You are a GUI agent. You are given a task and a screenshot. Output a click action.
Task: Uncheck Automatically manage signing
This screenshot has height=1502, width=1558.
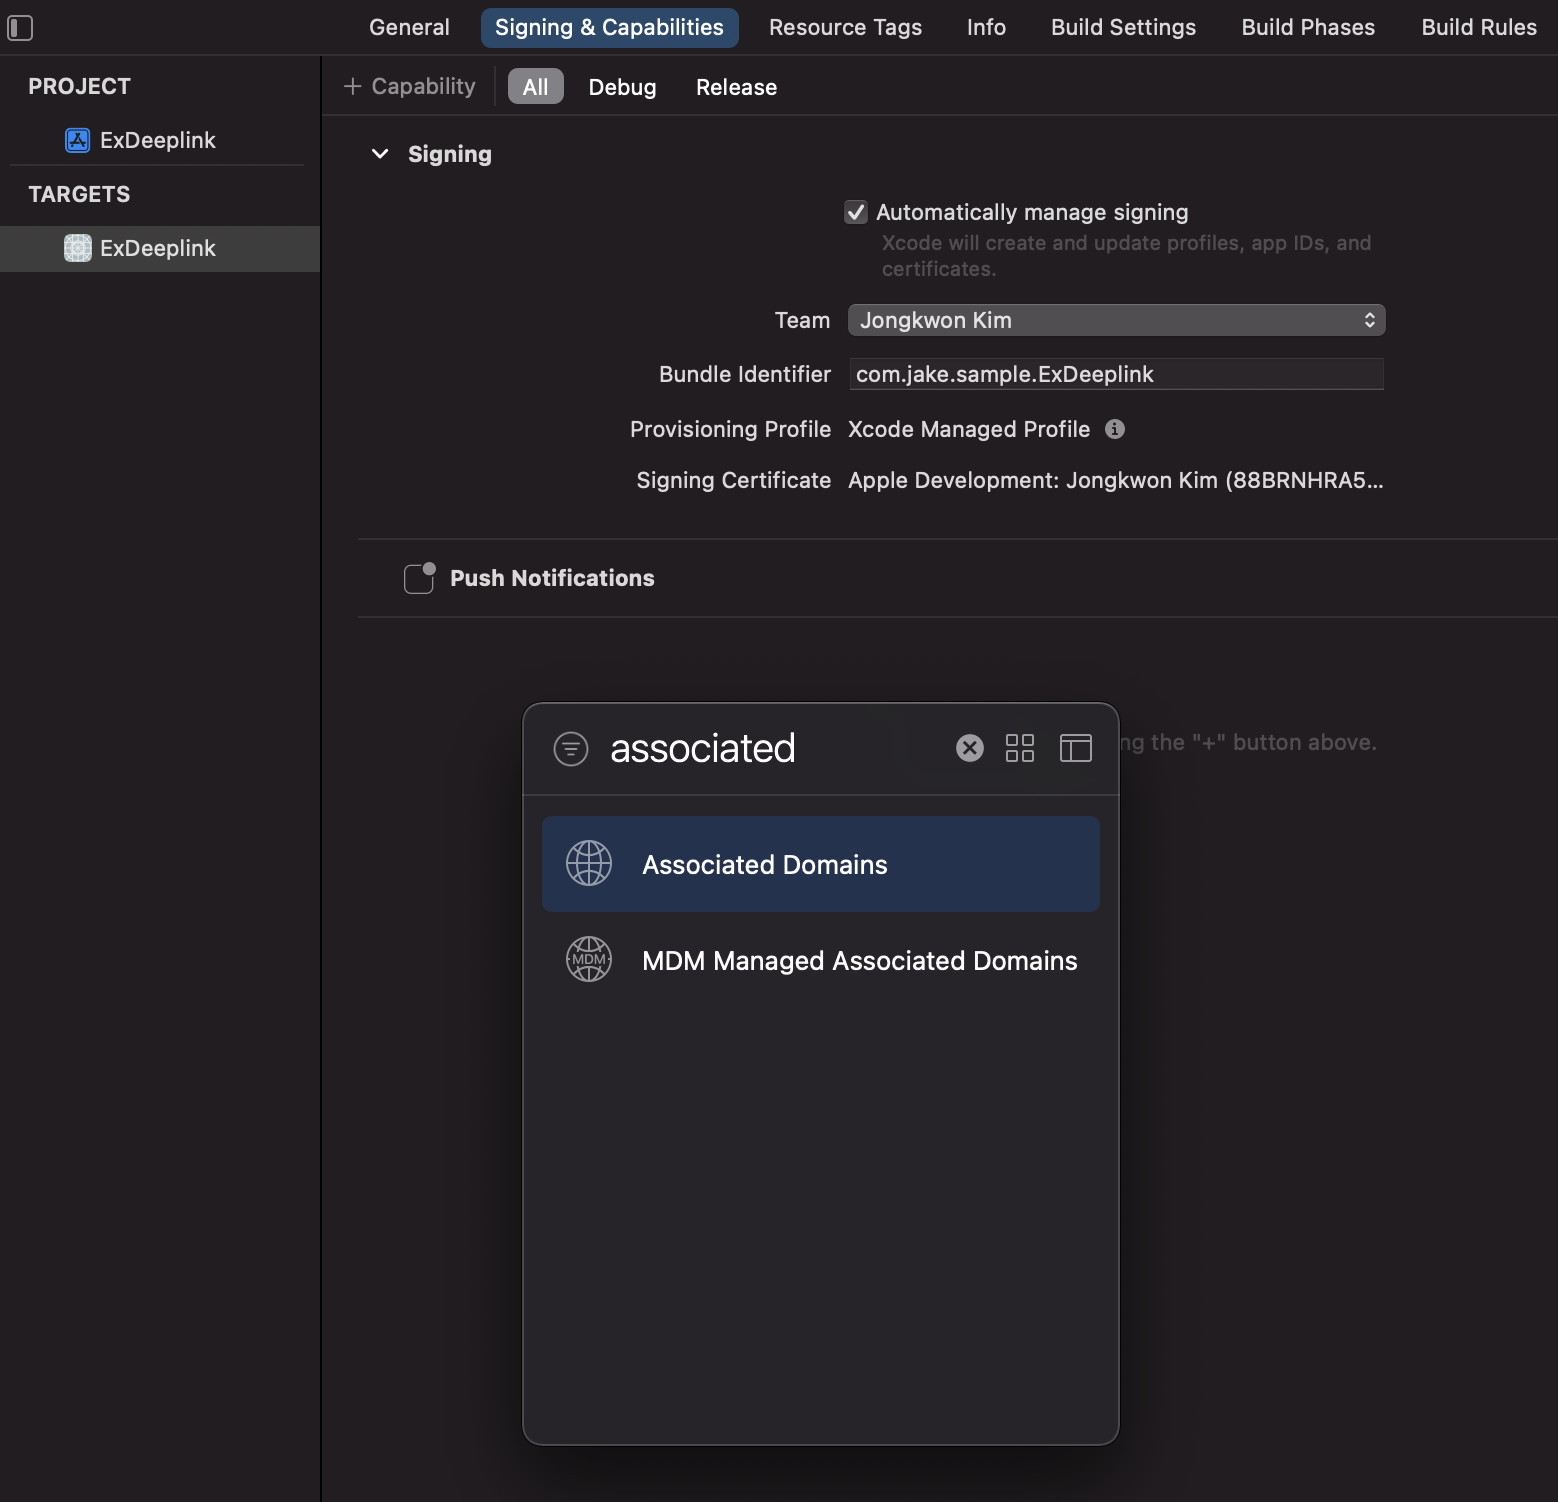coord(856,212)
